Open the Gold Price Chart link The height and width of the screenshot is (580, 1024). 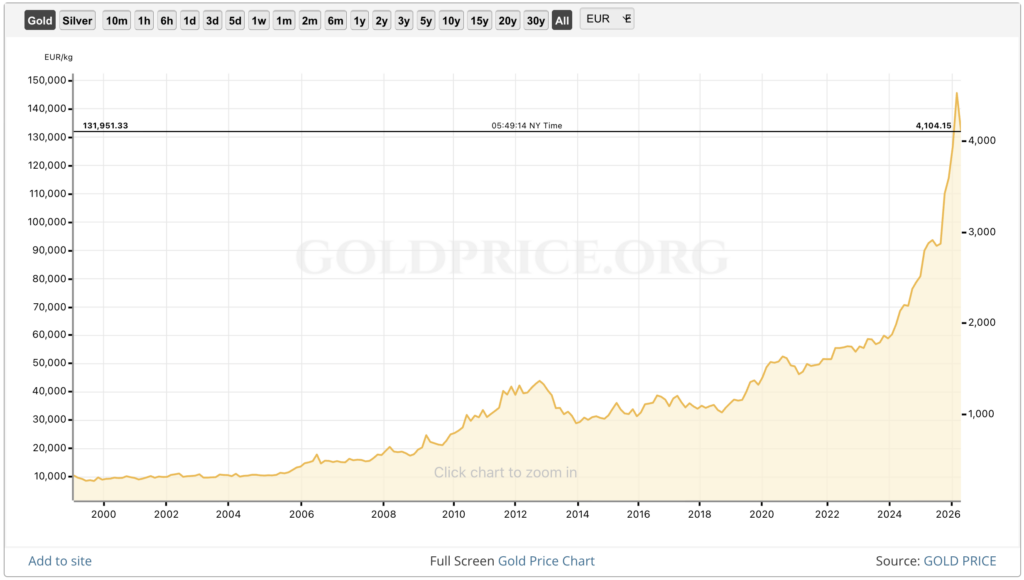(546, 561)
